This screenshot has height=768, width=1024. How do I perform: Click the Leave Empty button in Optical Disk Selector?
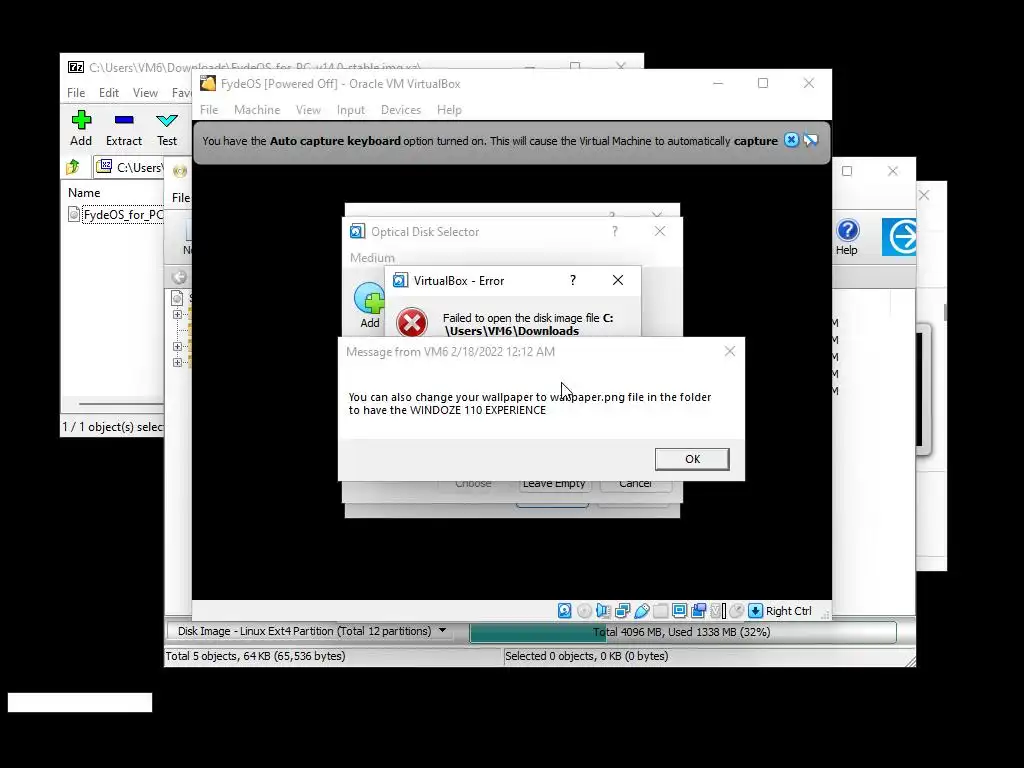pyautogui.click(x=554, y=484)
